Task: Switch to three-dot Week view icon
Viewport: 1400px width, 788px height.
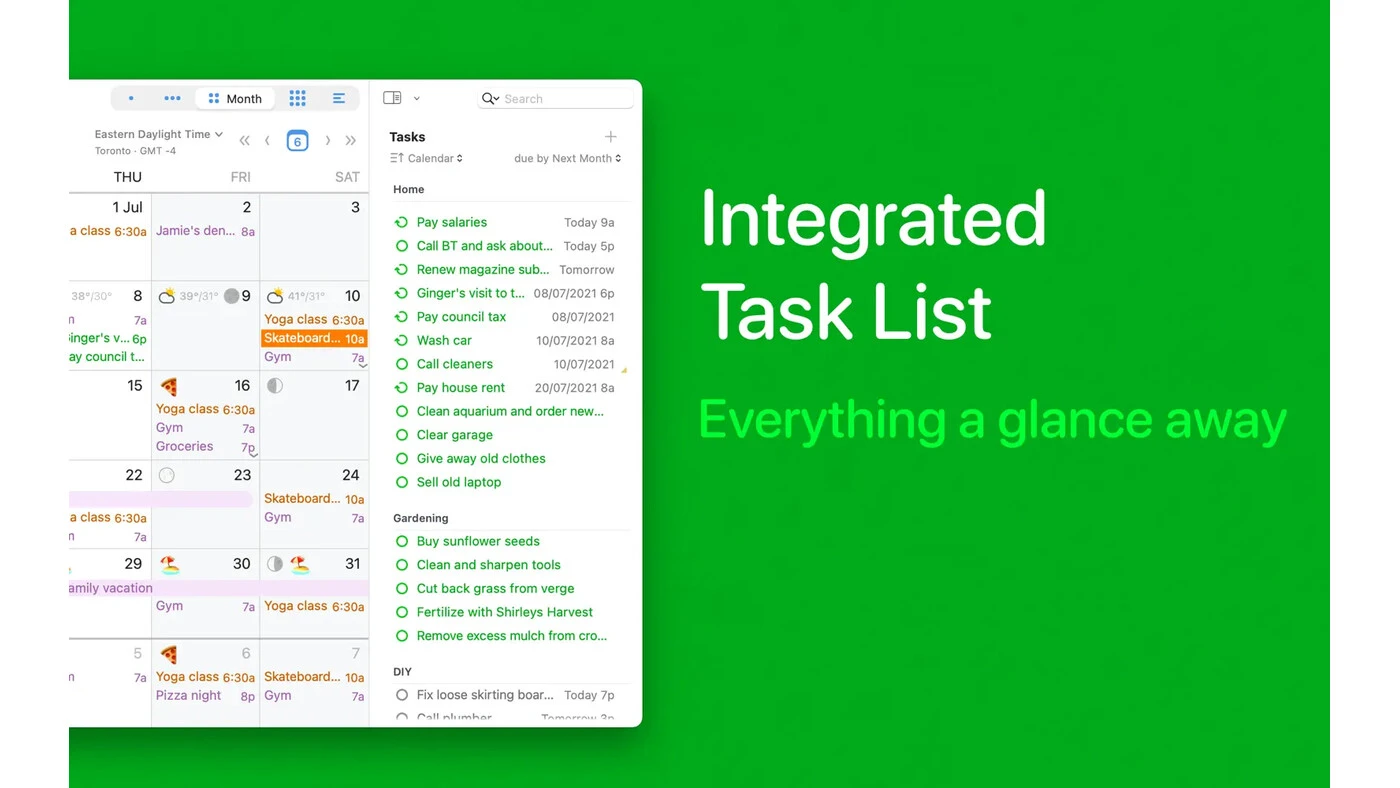Action: tap(172, 98)
